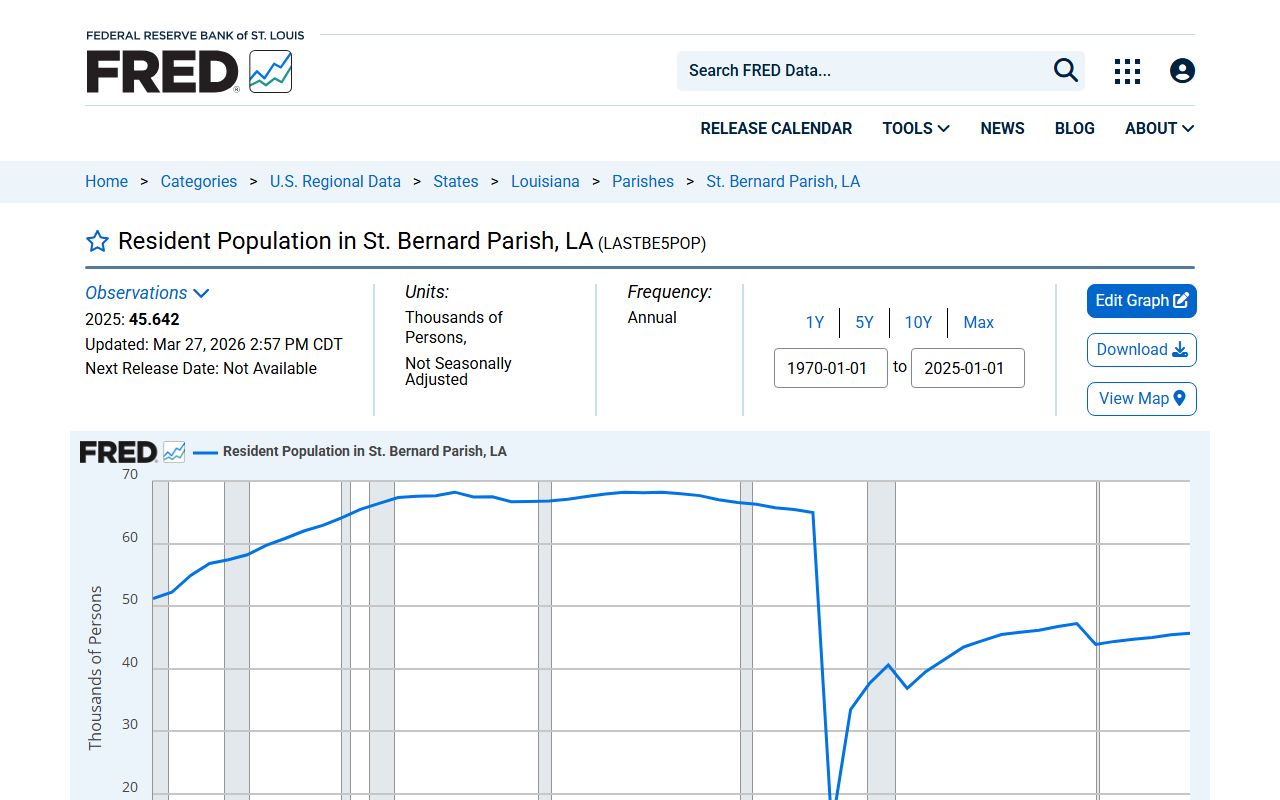Viewport: 1280px width, 800px height.
Task: Open the Categories breadcrumb
Action: [199, 182]
